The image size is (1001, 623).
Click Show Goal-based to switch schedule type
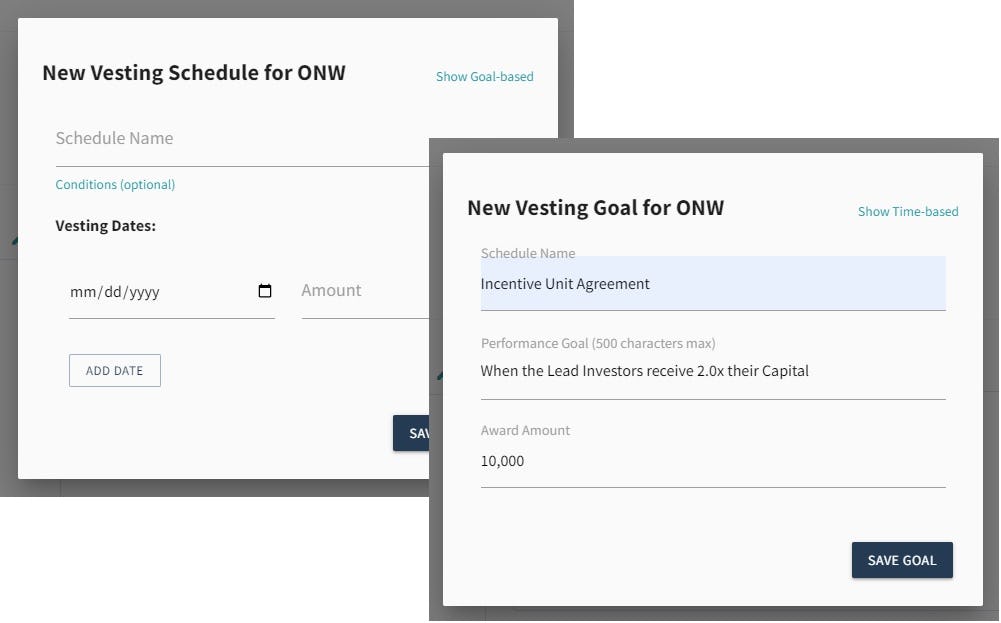tap(484, 76)
